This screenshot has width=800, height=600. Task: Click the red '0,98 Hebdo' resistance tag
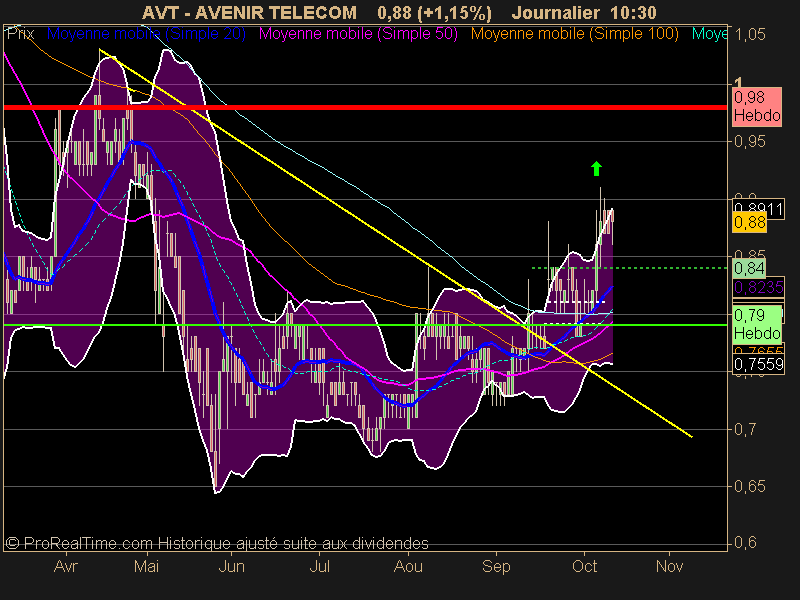757,107
